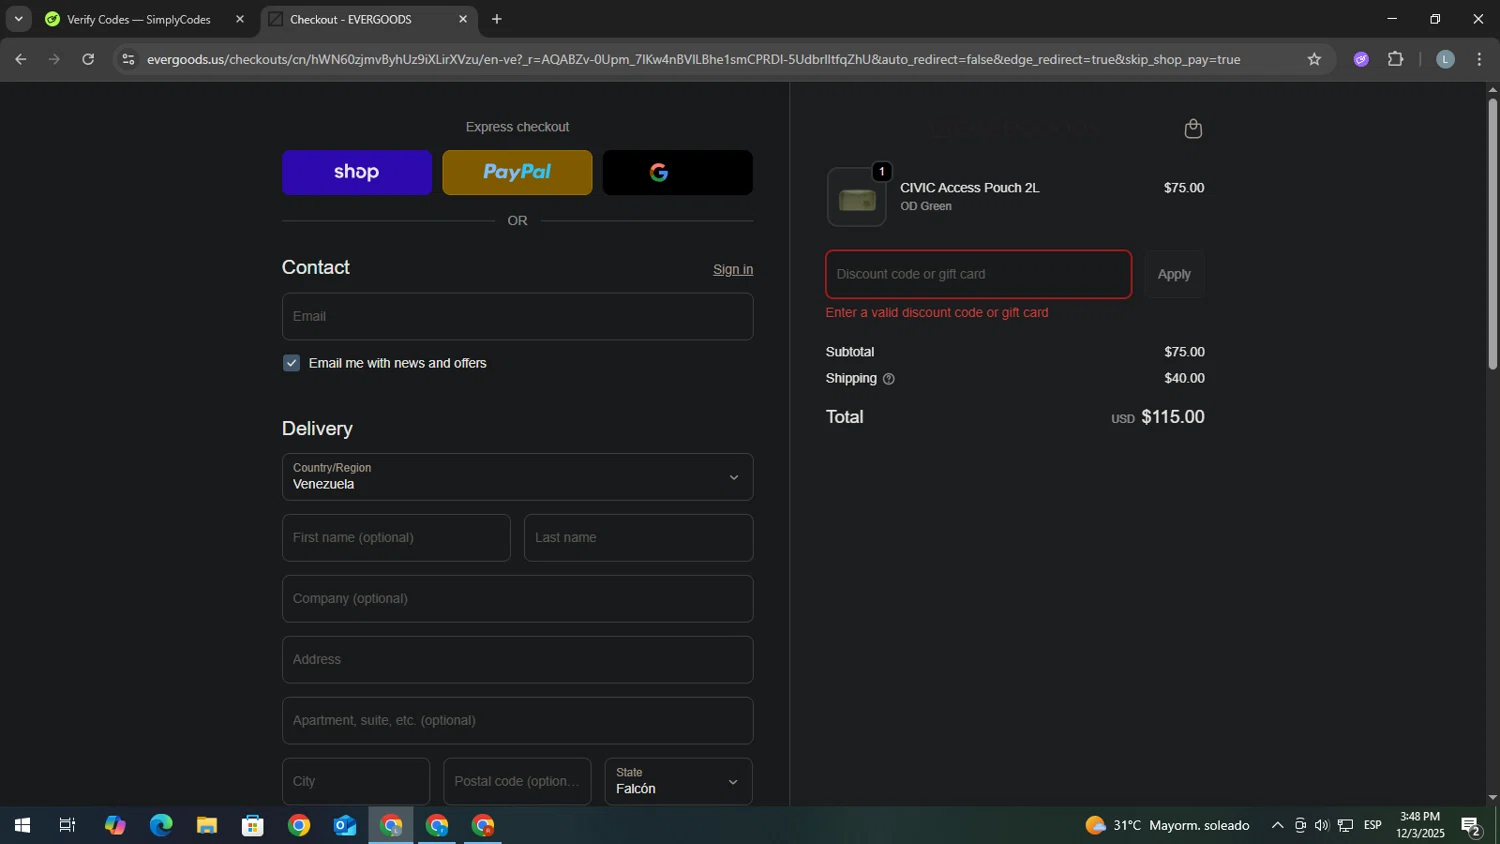The image size is (1500, 844).
Task: Open the Extensions puzzle menu
Action: tap(1396, 59)
